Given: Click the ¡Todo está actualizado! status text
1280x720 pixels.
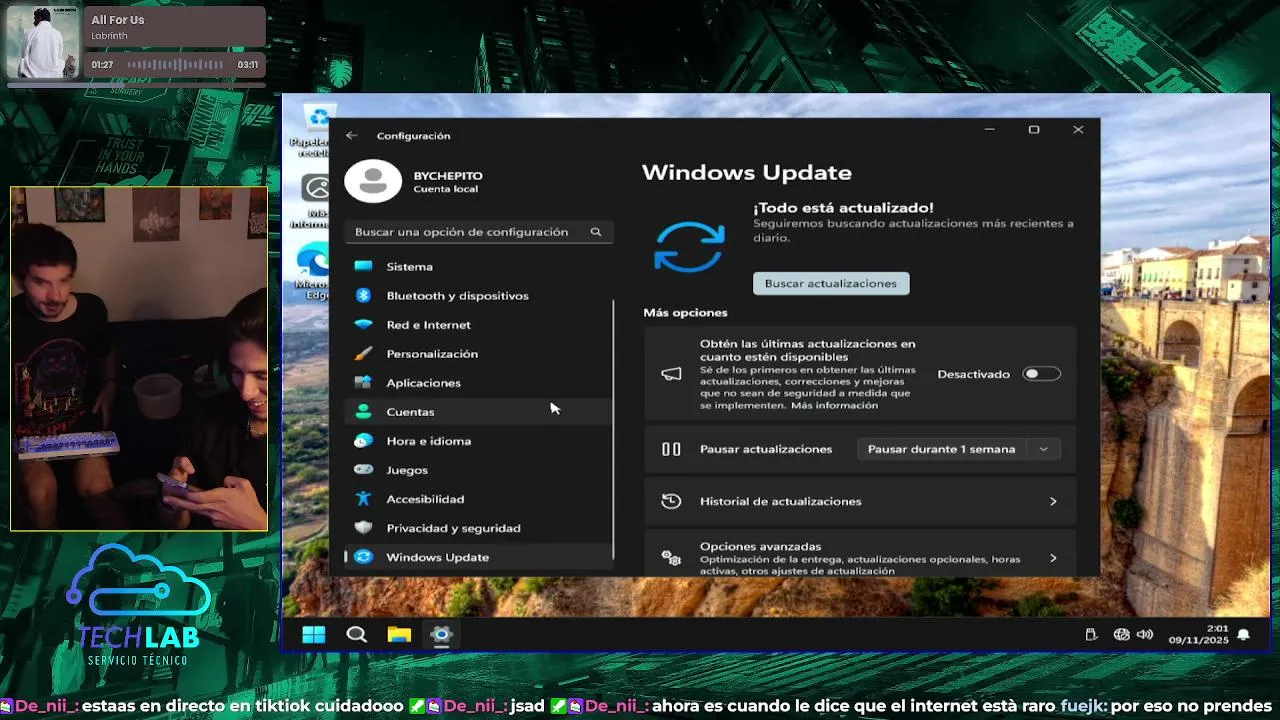Looking at the screenshot, I should point(843,208).
